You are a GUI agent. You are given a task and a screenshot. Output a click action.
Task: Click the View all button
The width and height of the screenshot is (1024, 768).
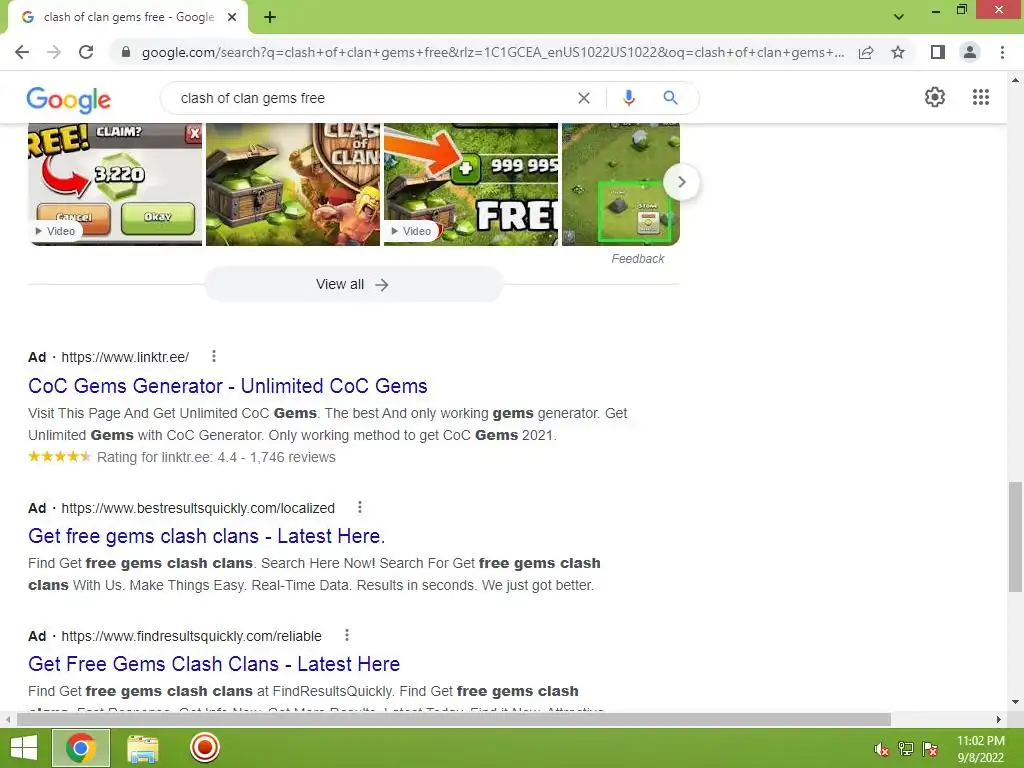point(353,285)
